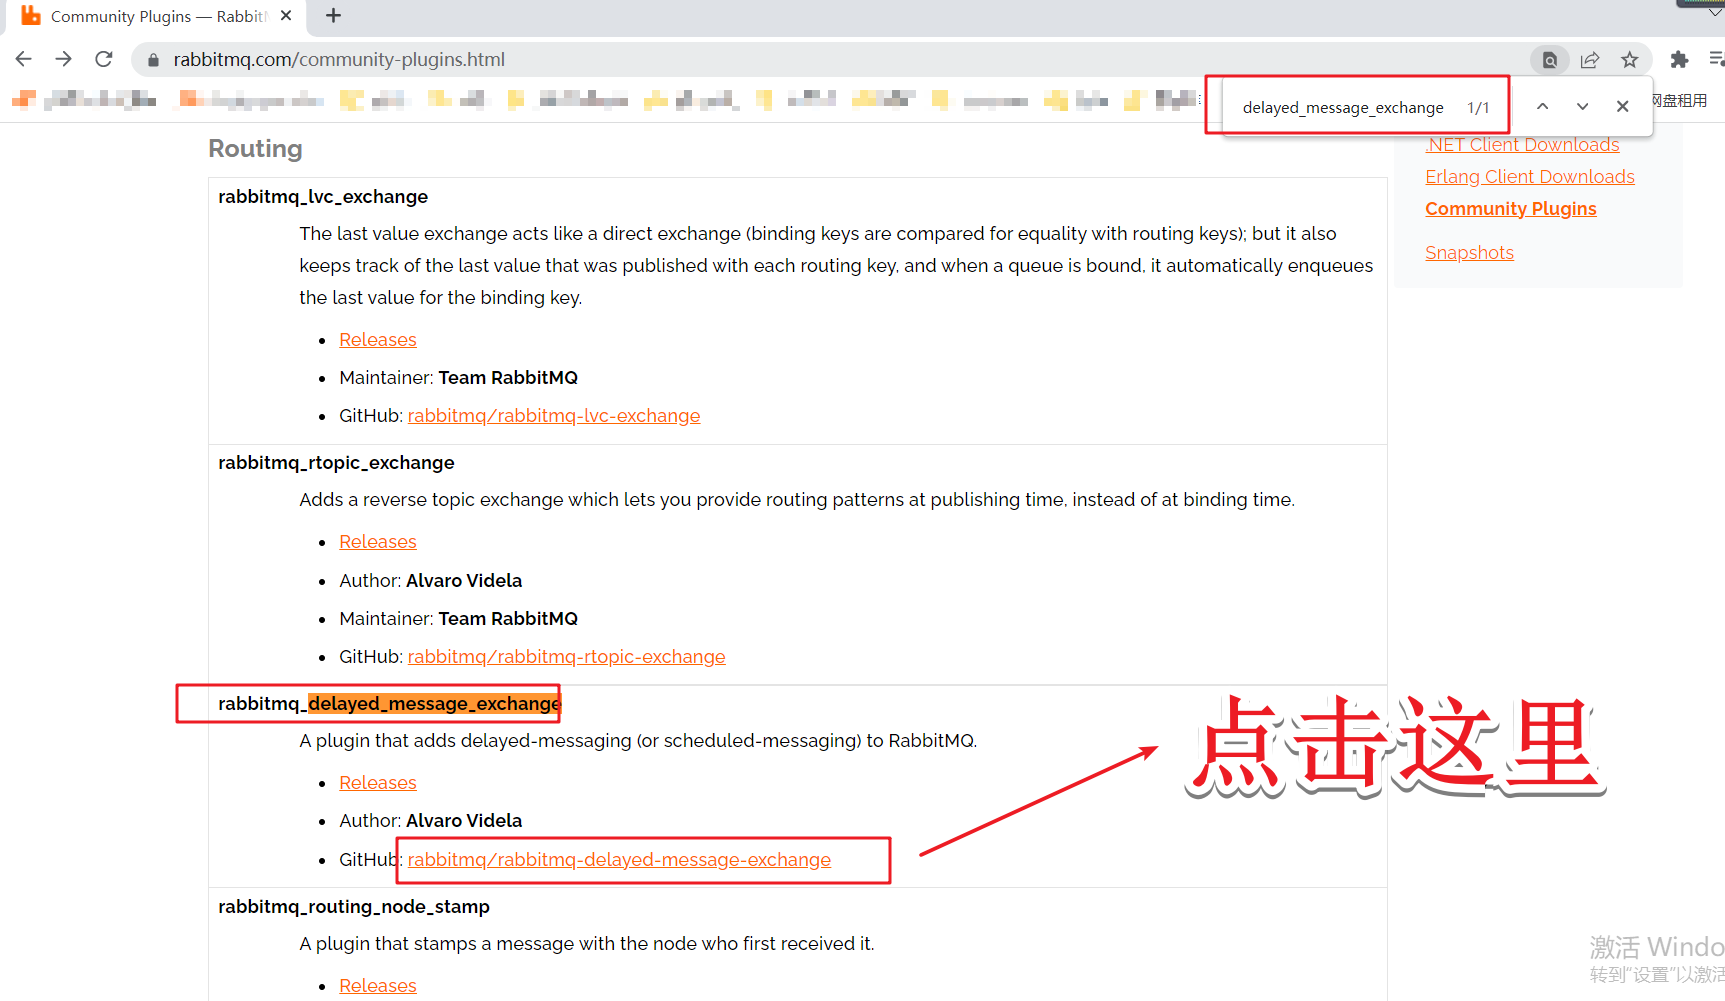Share this page via share icon

tap(1590, 60)
